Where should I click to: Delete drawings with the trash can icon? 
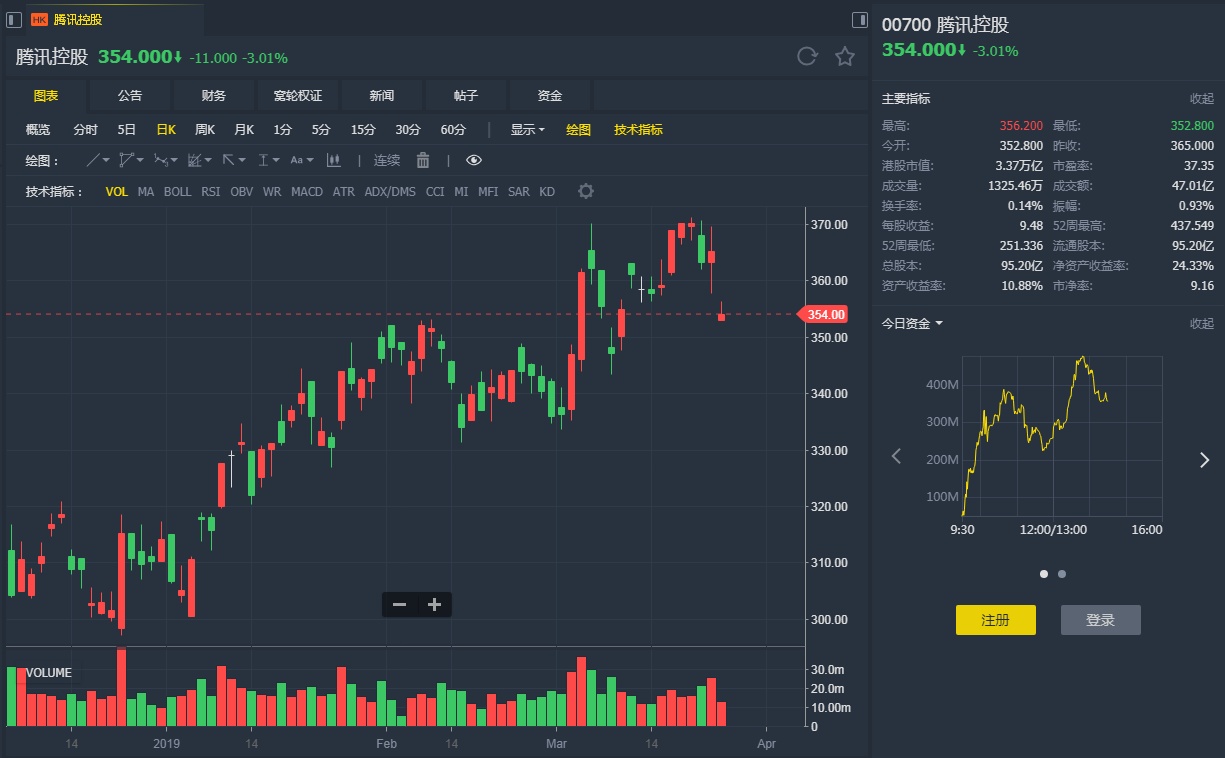coord(423,160)
